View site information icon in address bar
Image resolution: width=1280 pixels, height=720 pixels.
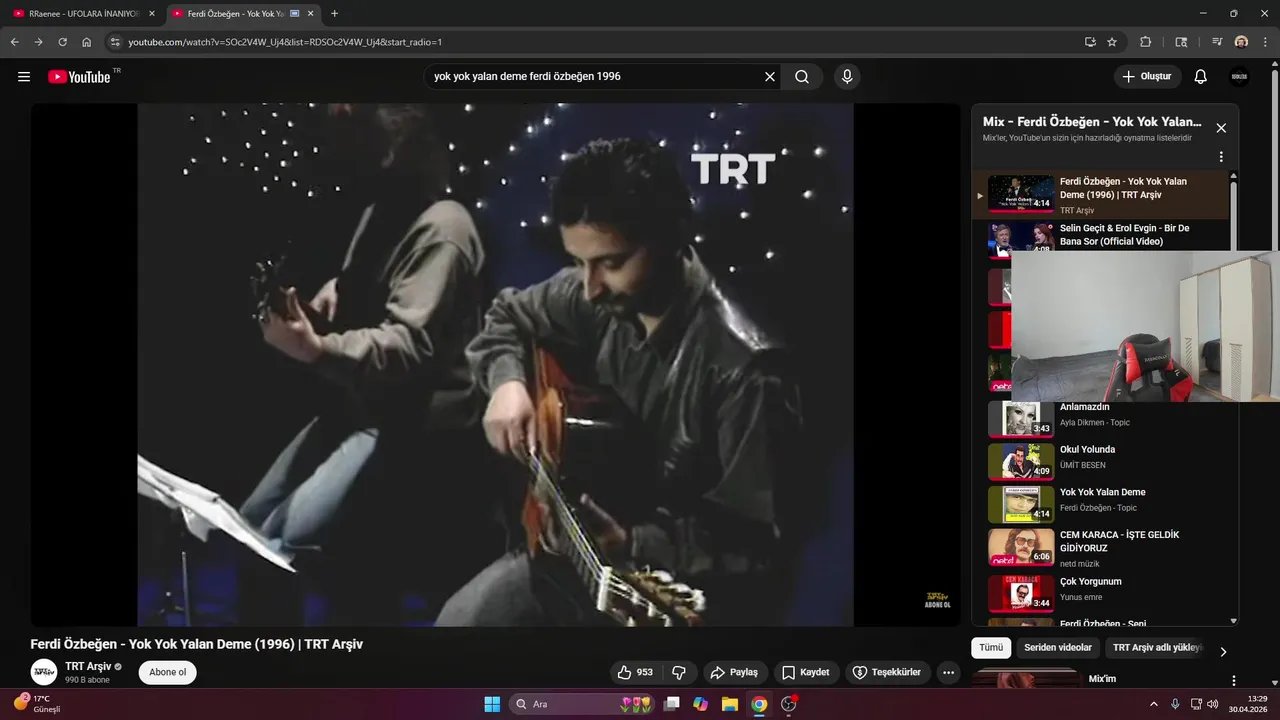tap(115, 42)
